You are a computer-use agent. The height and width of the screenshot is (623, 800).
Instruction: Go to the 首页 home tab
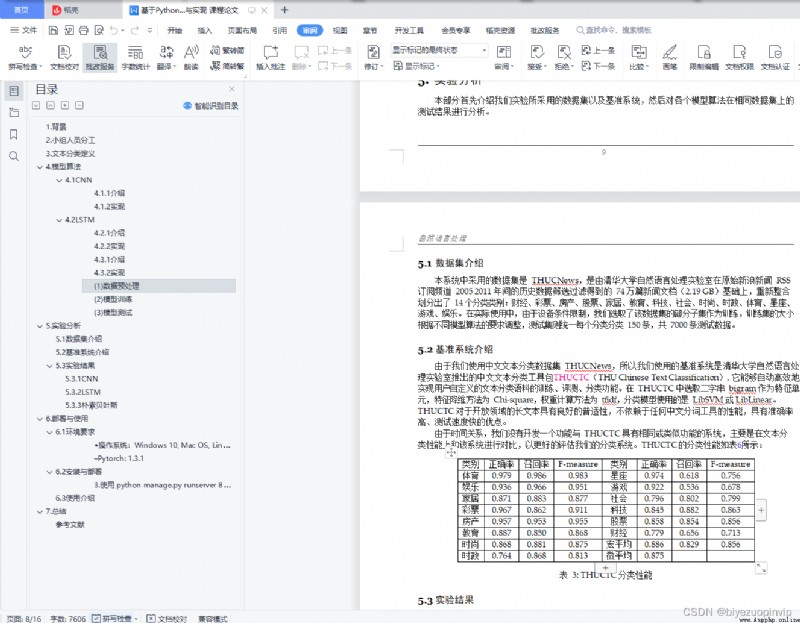pos(21,10)
